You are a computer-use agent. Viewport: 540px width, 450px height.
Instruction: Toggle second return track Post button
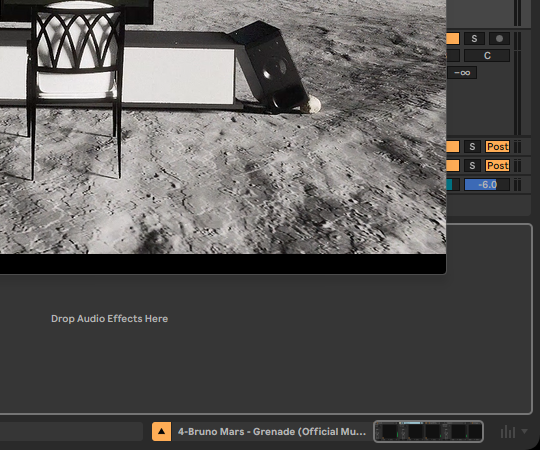[497, 166]
